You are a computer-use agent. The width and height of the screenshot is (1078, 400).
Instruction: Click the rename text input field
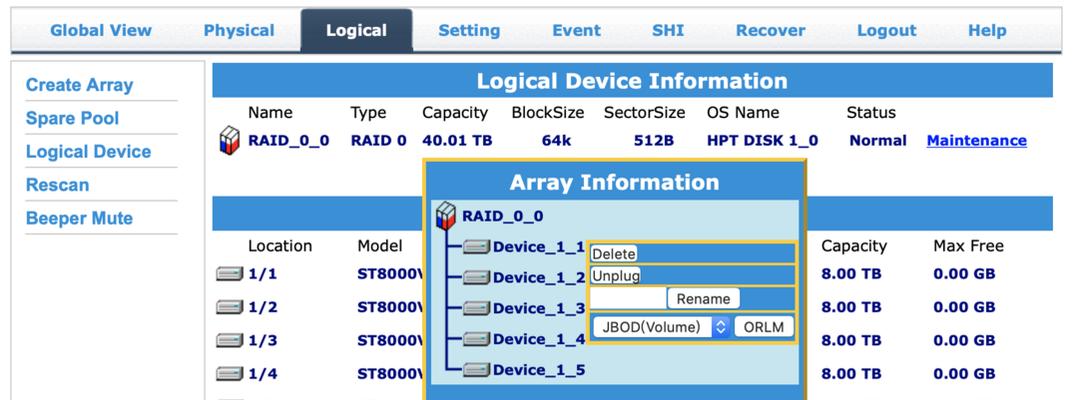click(628, 298)
